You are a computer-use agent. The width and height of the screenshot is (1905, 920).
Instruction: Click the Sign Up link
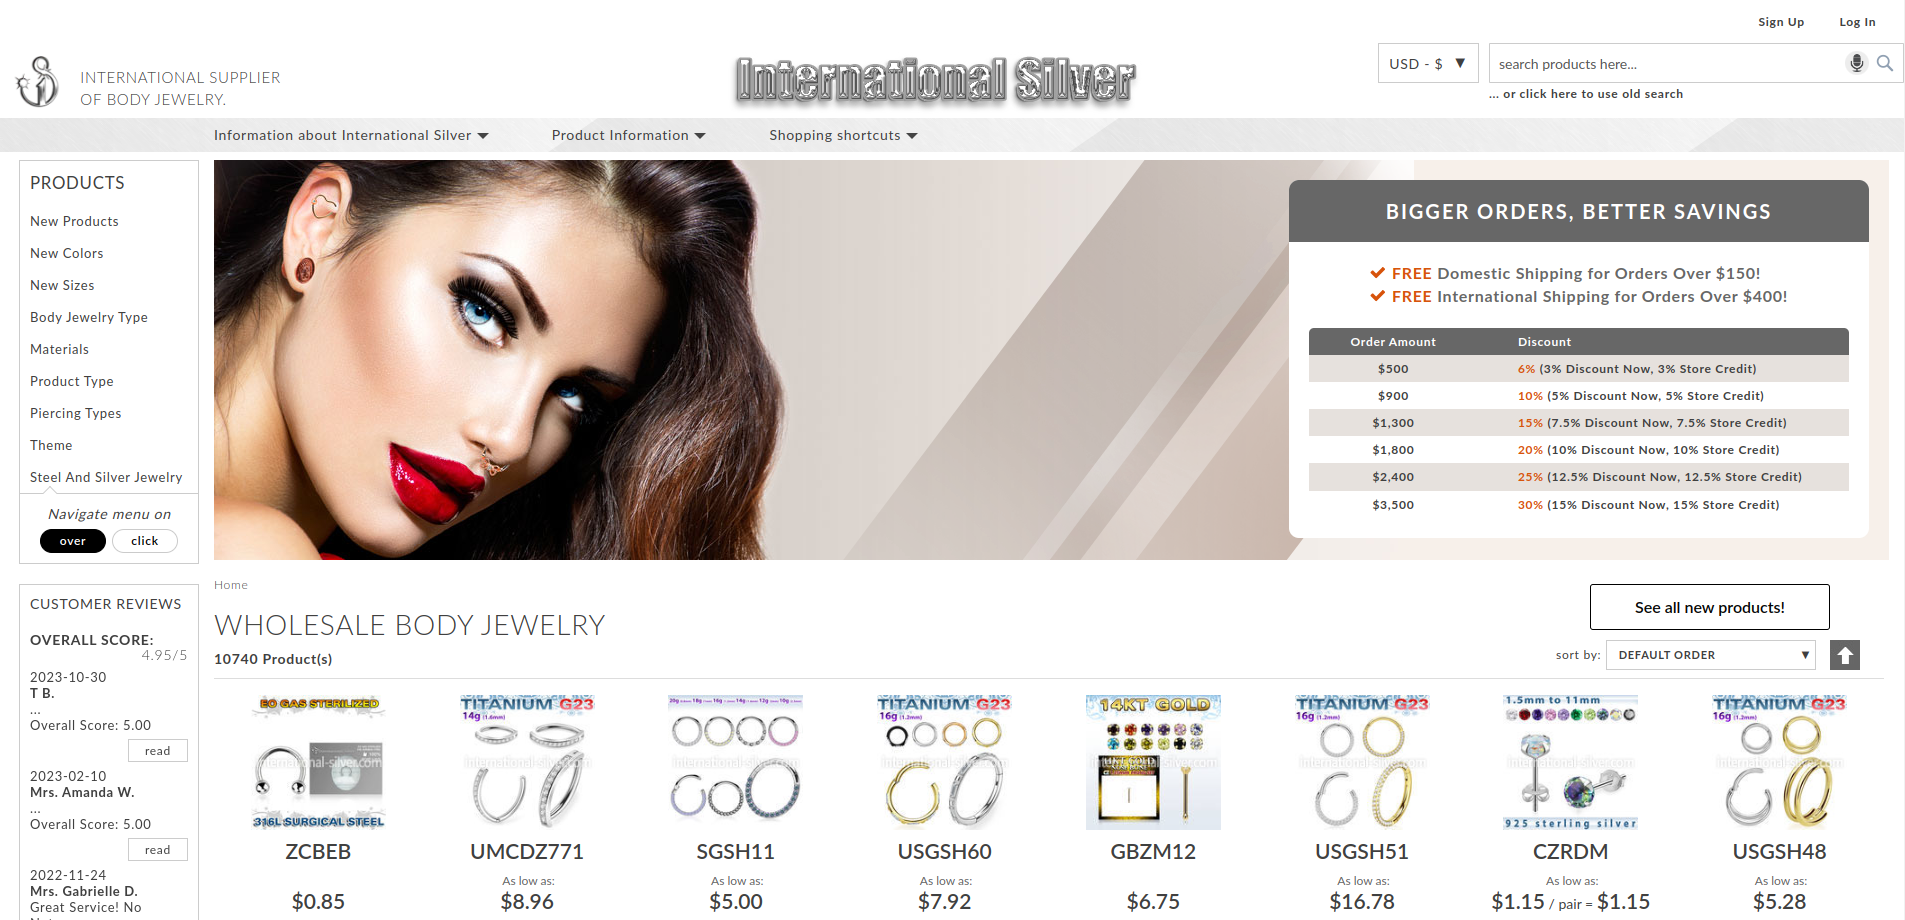click(x=1781, y=22)
